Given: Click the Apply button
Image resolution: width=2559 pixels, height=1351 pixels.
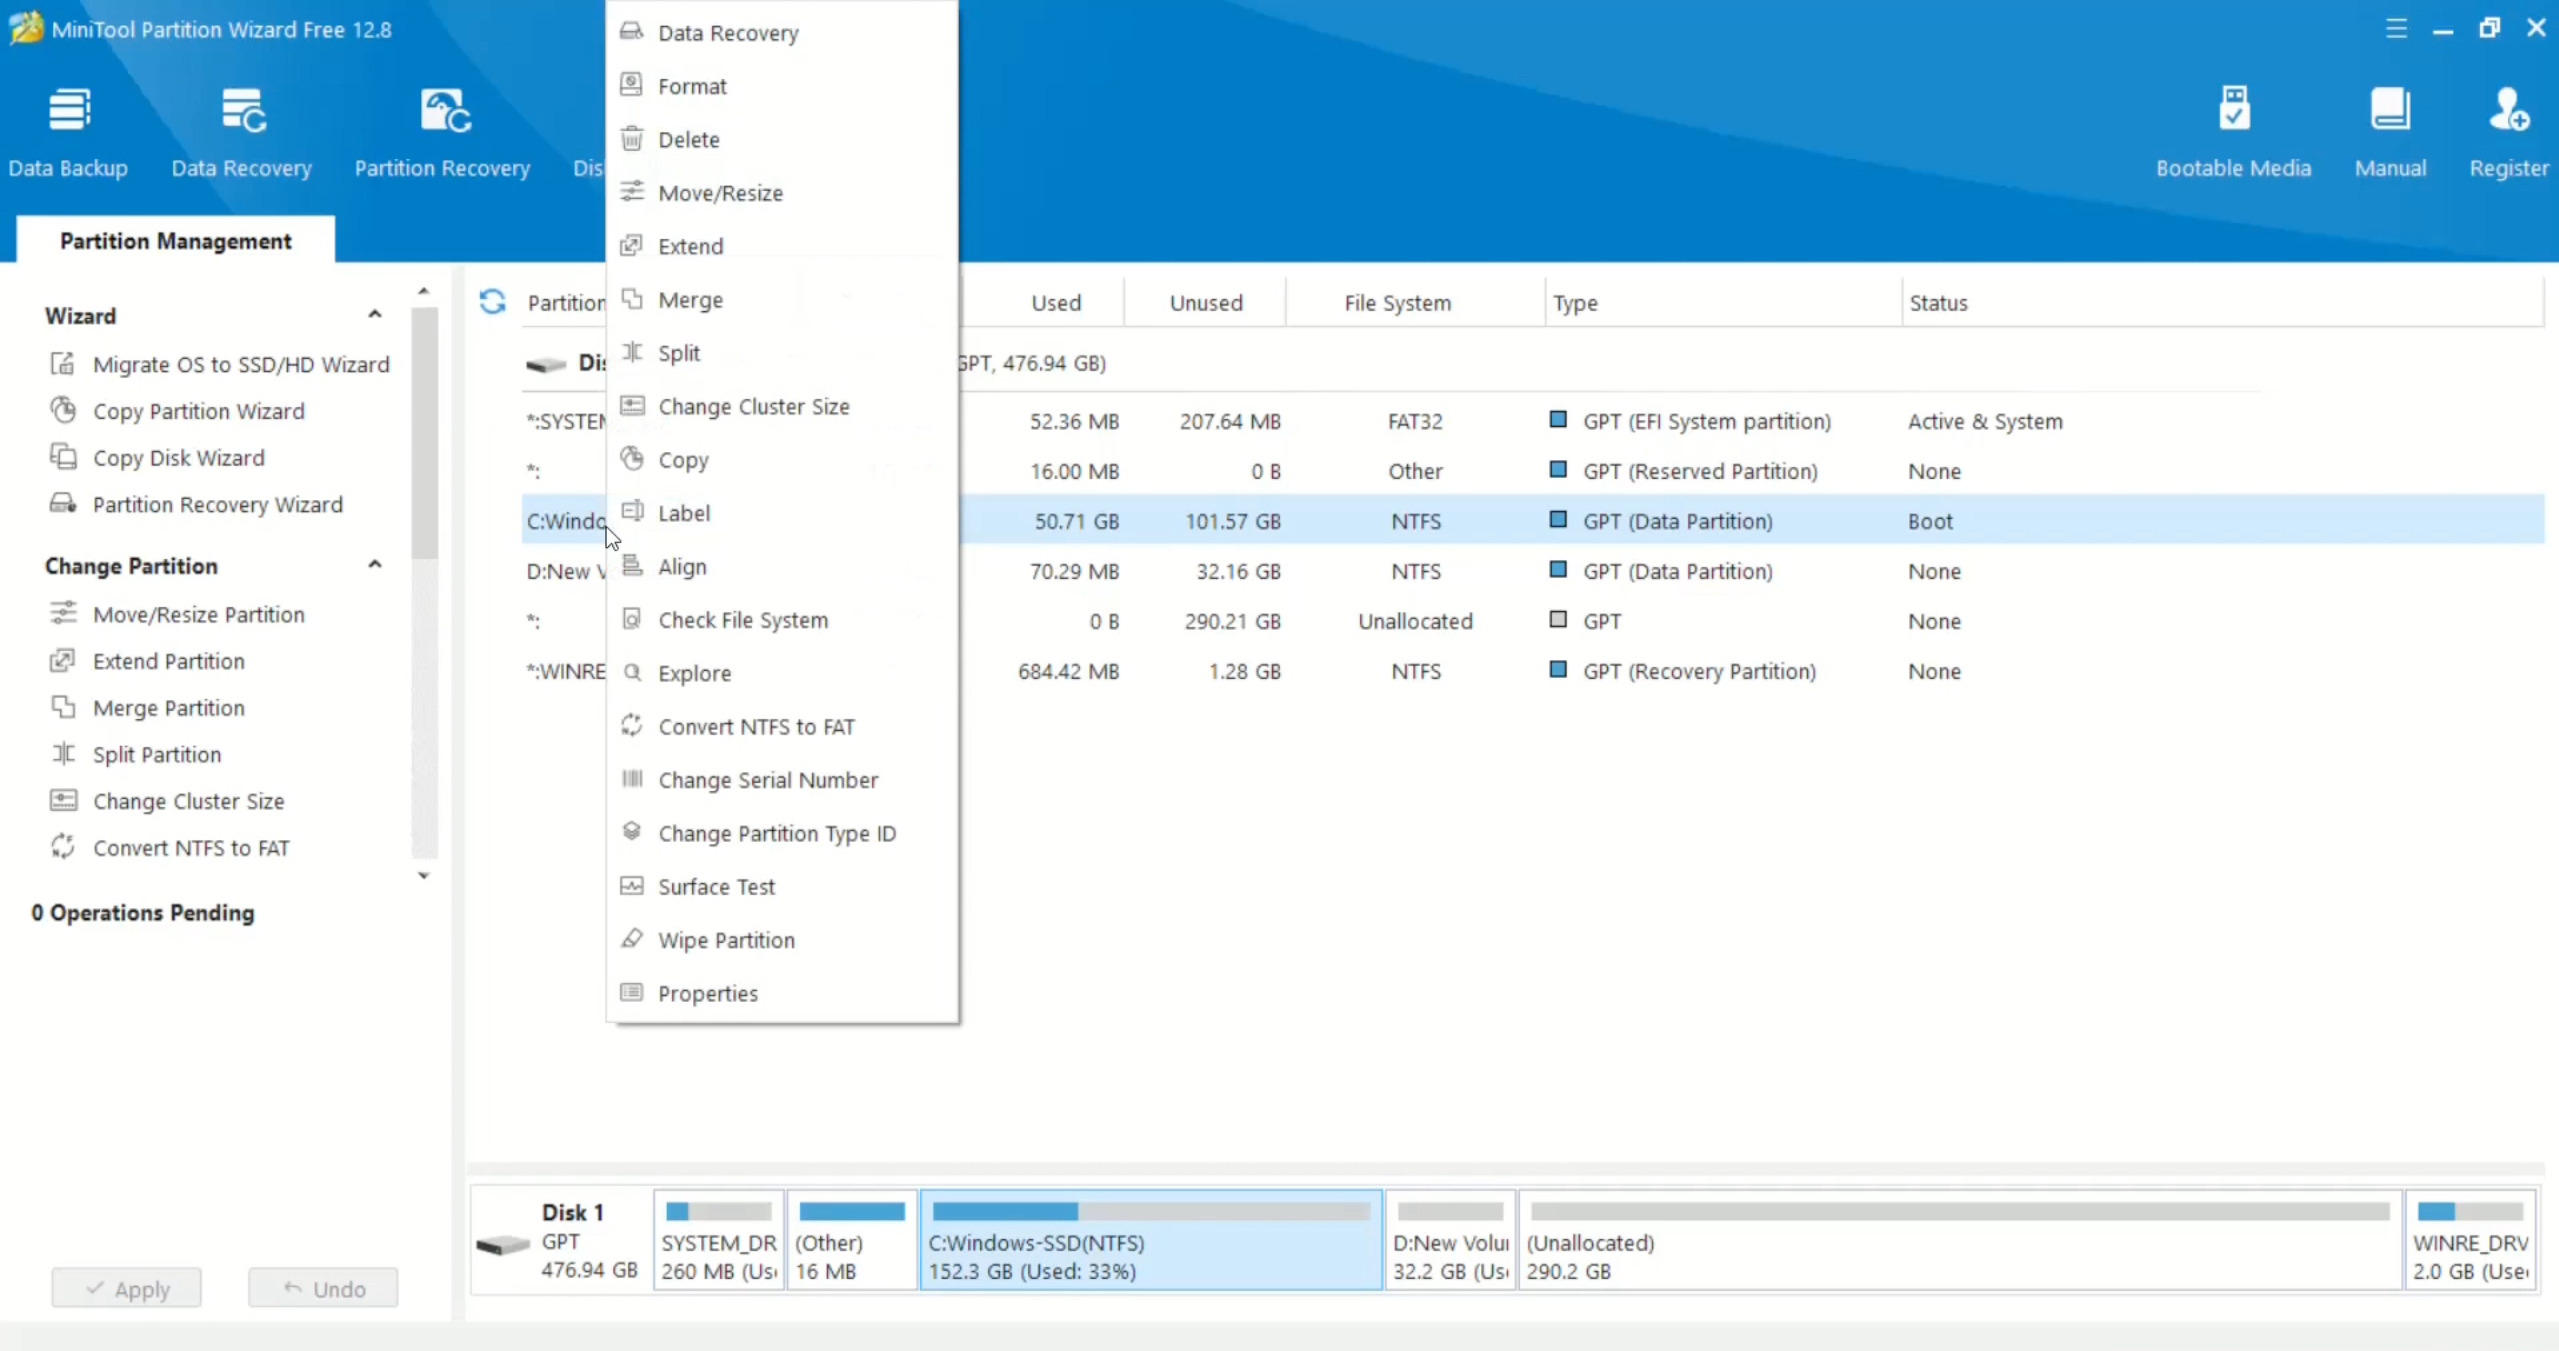Looking at the screenshot, I should tap(127, 1288).
